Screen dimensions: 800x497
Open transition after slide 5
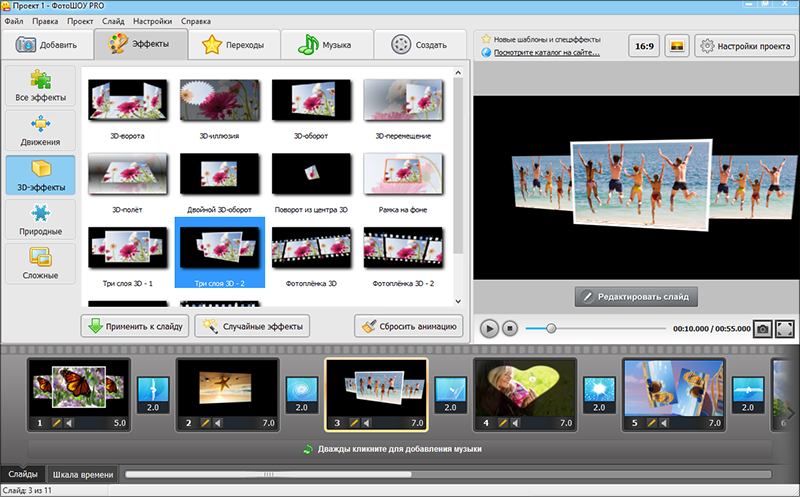[x=748, y=395]
